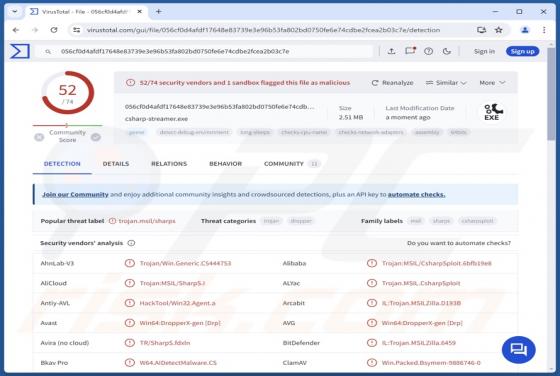Click Trojan/Win.Generic.C5444753 detection text
The image size is (560, 376).
coord(185,263)
